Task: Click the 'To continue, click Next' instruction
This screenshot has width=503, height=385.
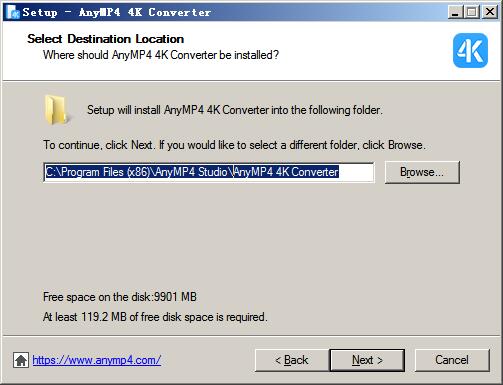Action: click(235, 145)
